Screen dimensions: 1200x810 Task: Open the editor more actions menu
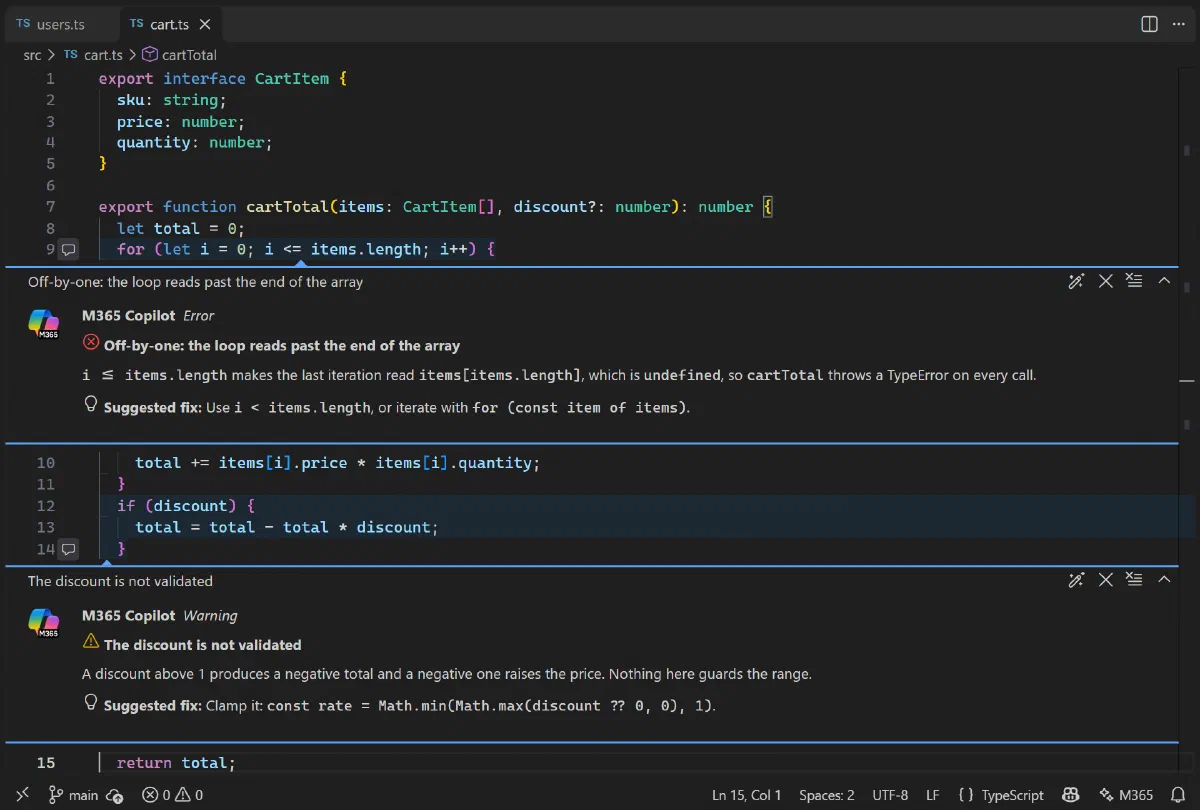click(x=1178, y=24)
